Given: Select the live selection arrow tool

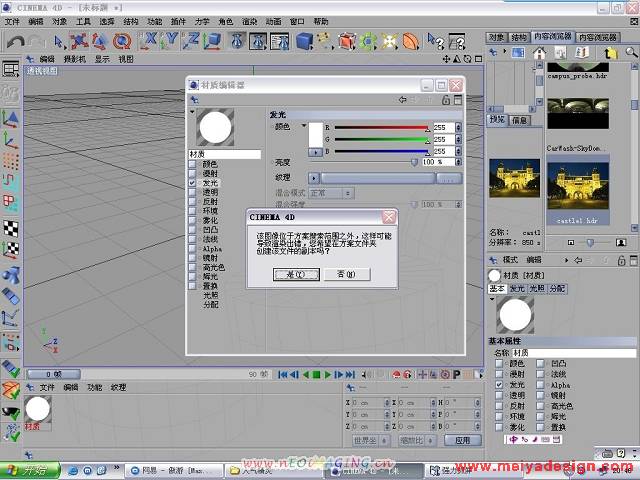Looking at the screenshot, I should pos(59,41).
